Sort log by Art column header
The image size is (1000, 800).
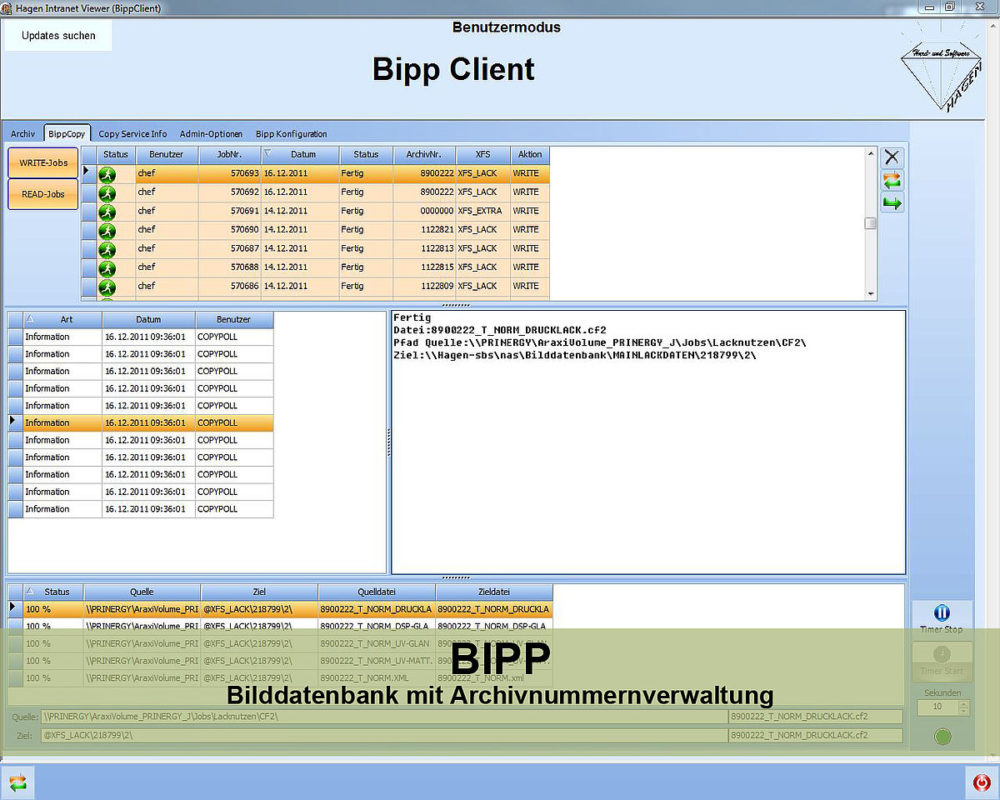[x=62, y=320]
